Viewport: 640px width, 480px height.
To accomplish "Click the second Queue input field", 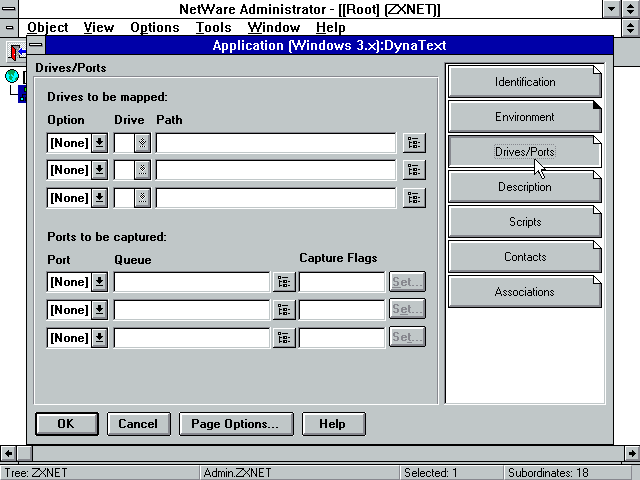I will [191, 310].
